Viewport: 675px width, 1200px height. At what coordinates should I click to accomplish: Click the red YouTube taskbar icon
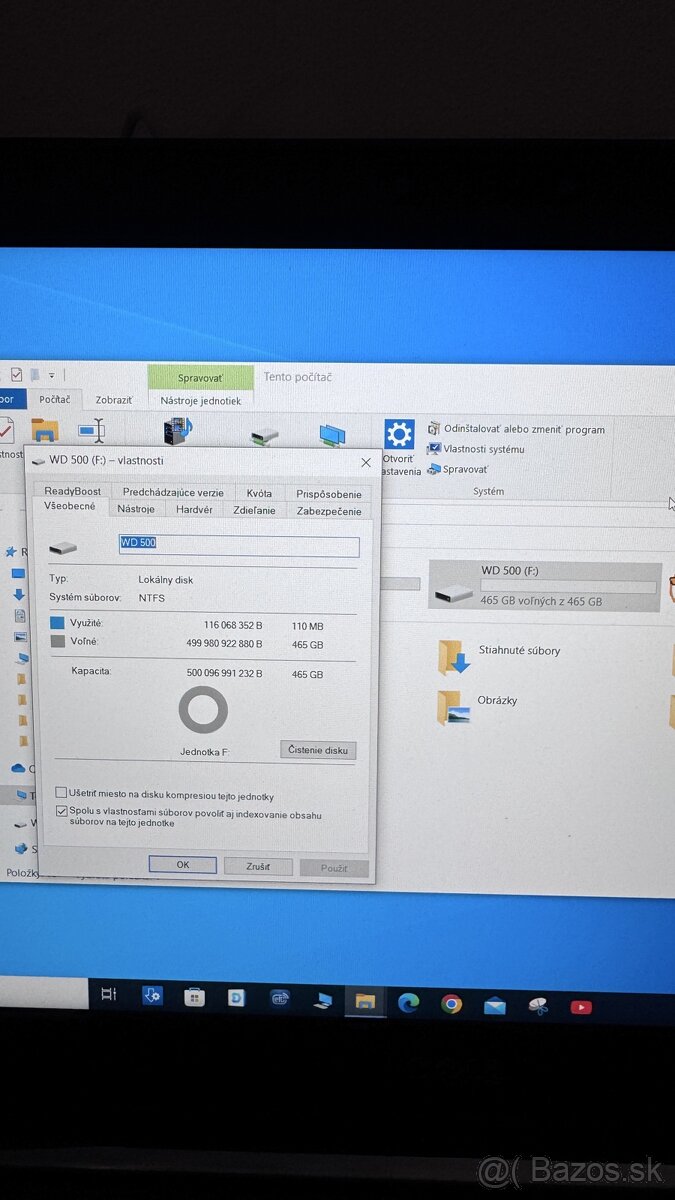(x=581, y=1007)
